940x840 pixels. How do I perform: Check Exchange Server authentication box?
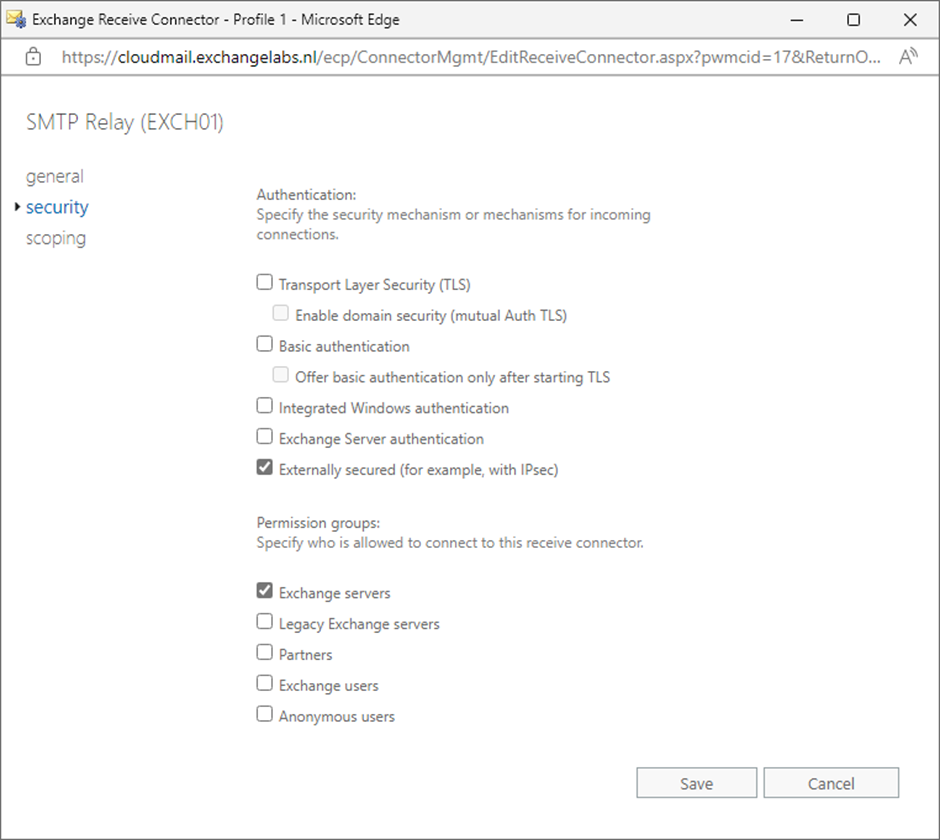click(264, 436)
